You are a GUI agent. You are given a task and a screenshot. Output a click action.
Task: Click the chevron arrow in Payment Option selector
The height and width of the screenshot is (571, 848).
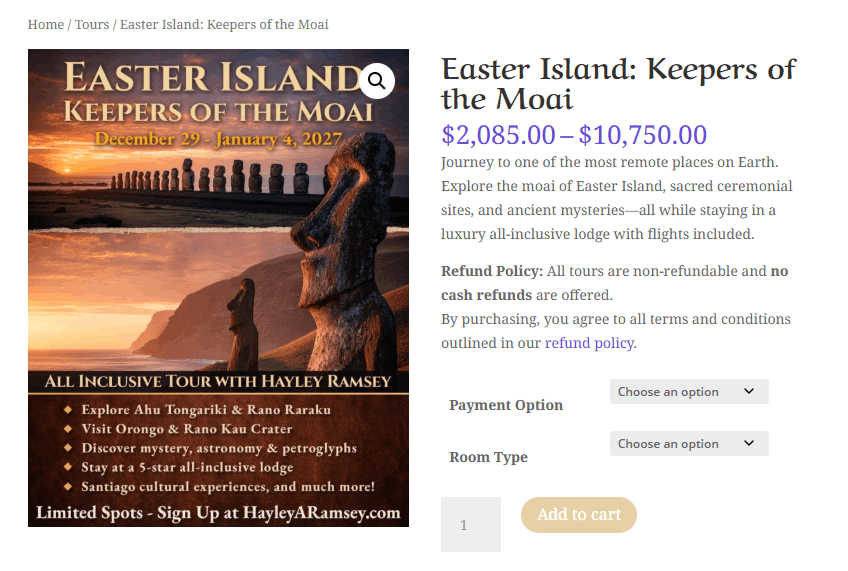tap(749, 392)
